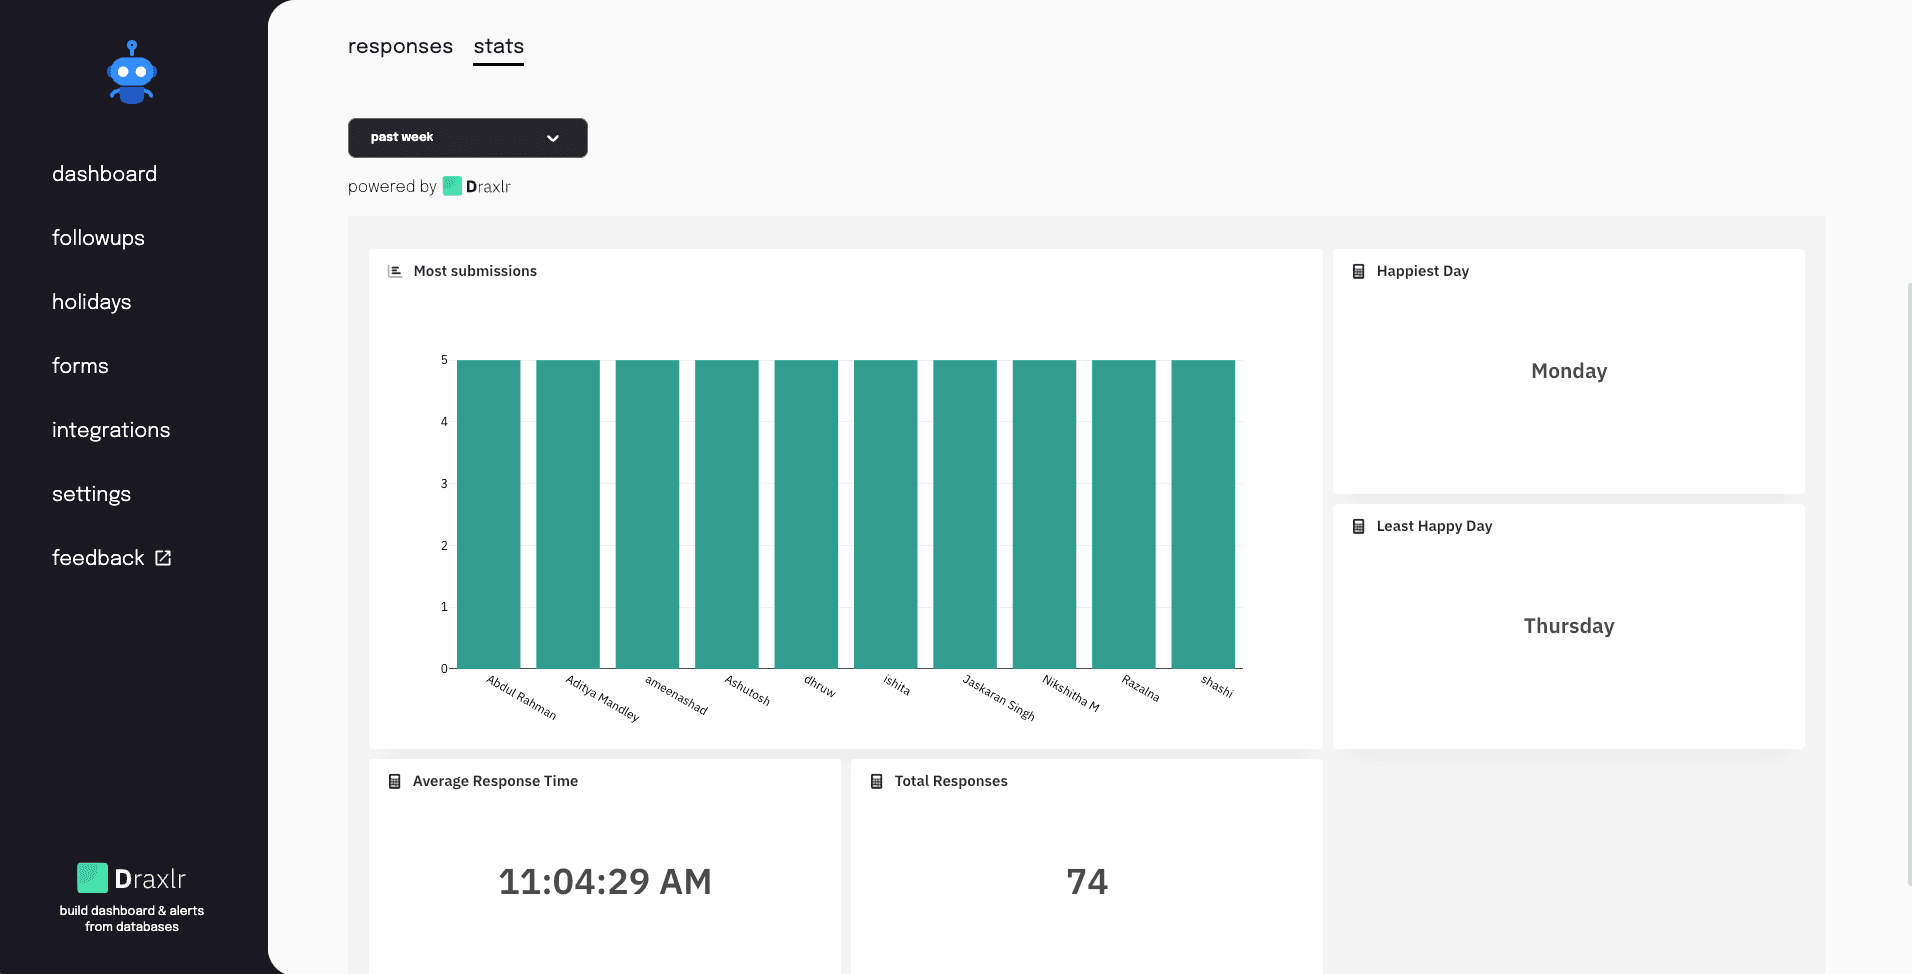Viewport: 1912px width, 974px height.
Task: Click the Happiest Day card icon
Action: pyautogui.click(x=1358, y=271)
